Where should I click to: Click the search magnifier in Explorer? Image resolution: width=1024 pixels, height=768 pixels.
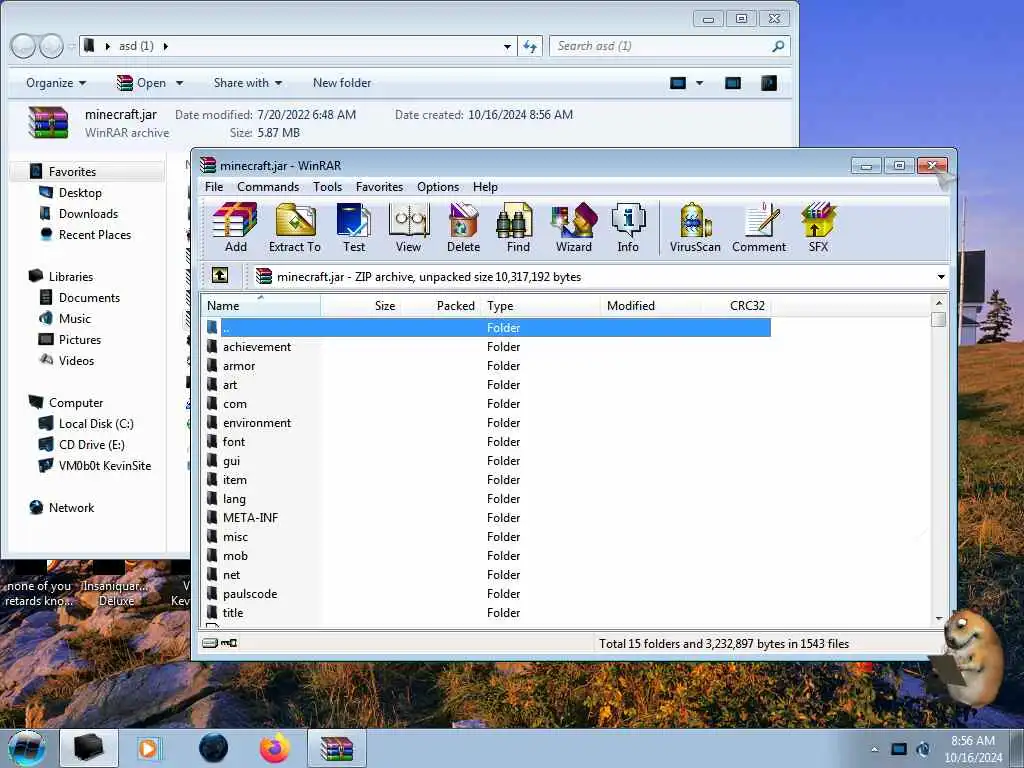tap(778, 46)
